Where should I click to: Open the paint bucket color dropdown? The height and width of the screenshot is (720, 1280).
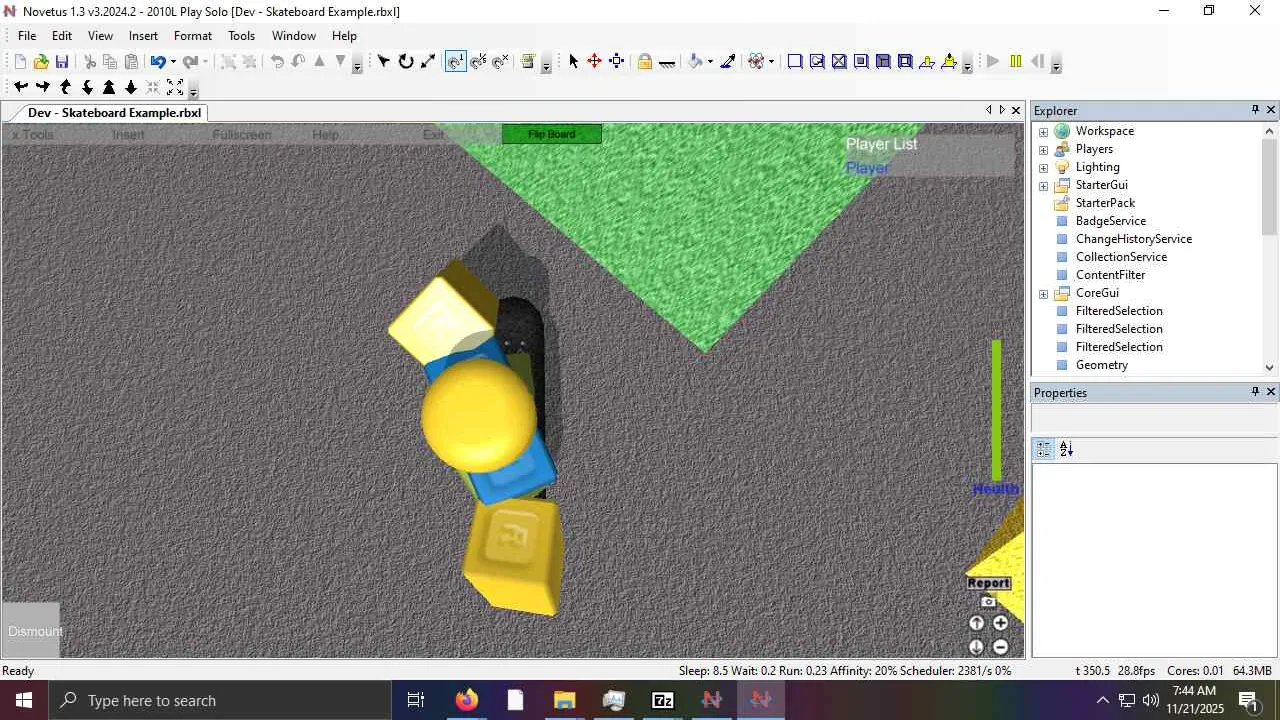710,62
